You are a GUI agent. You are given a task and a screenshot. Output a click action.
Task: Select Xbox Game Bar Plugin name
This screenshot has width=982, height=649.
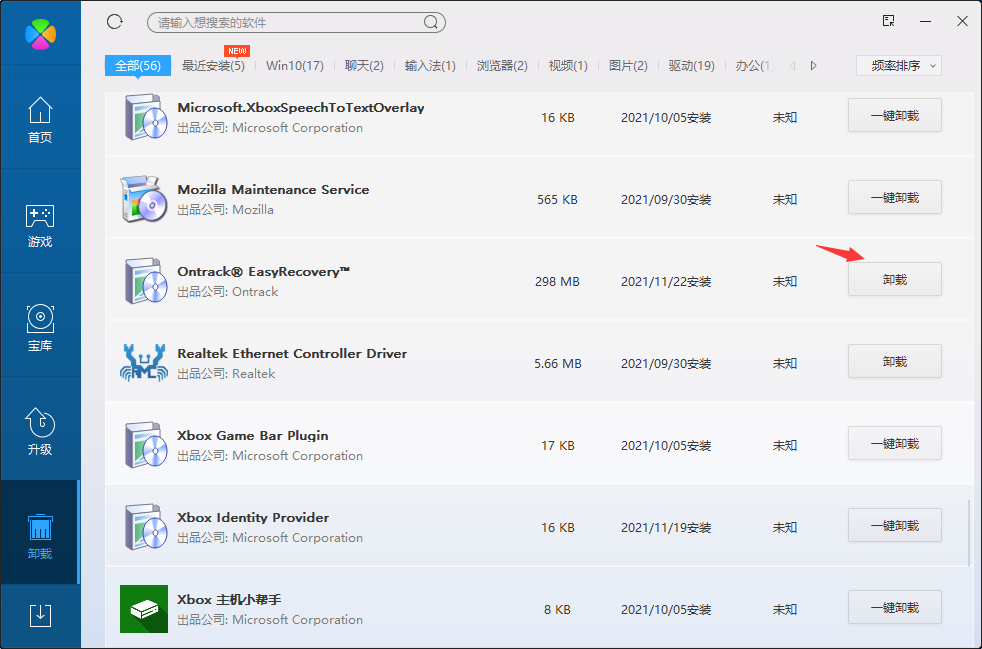(252, 435)
